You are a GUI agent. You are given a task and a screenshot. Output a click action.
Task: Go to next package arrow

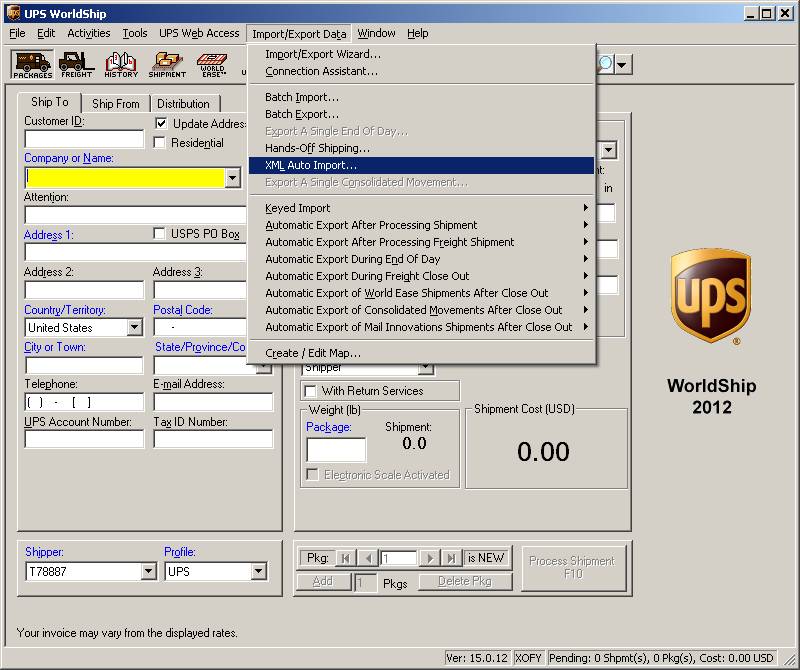coord(430,558)
